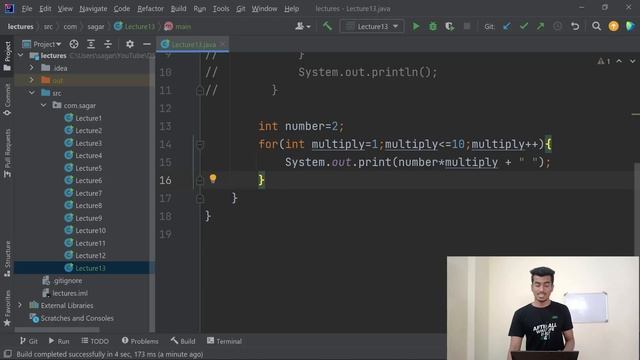Jump to previous highlighted error arrow
This screenshot has width=640, height=360.
619,61
